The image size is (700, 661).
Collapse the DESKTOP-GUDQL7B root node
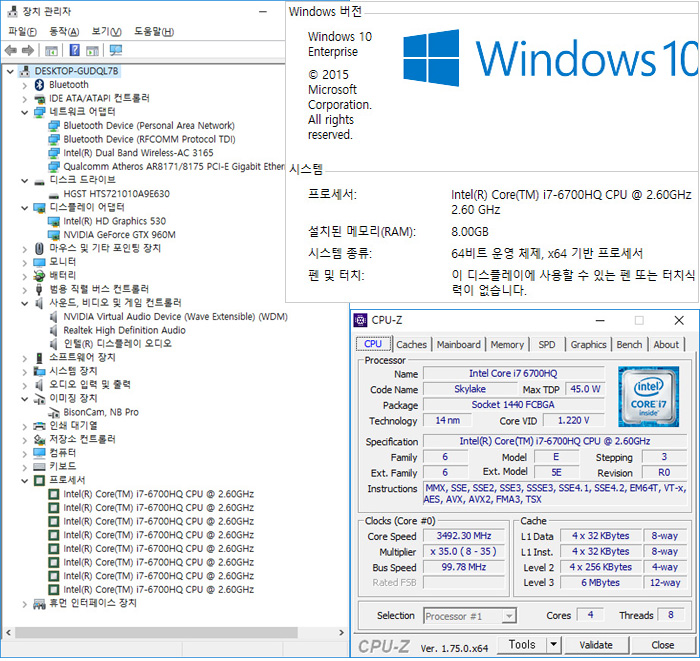(x=10, y=71)
